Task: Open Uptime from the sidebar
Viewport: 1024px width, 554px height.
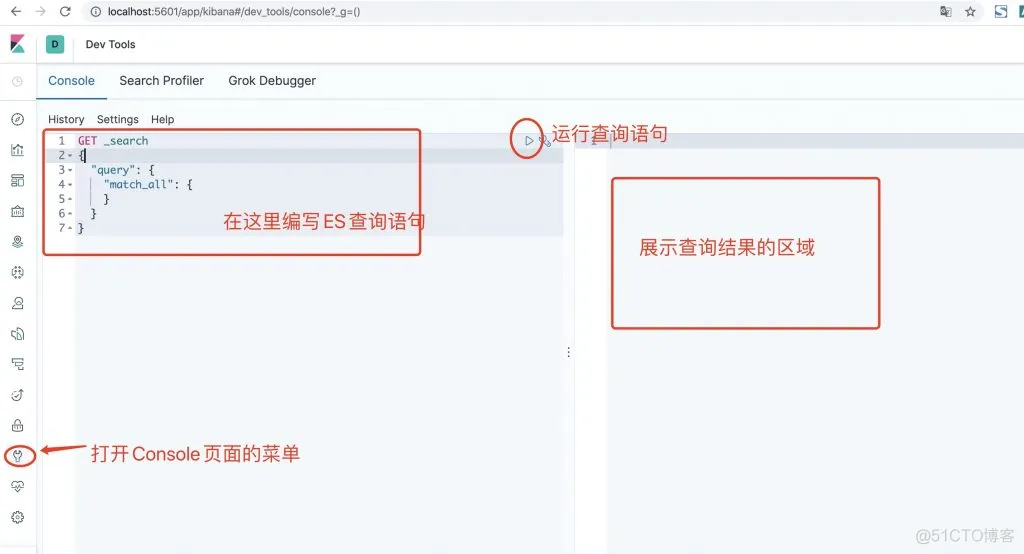Action: pyautogui.click(x=18, y=395)
